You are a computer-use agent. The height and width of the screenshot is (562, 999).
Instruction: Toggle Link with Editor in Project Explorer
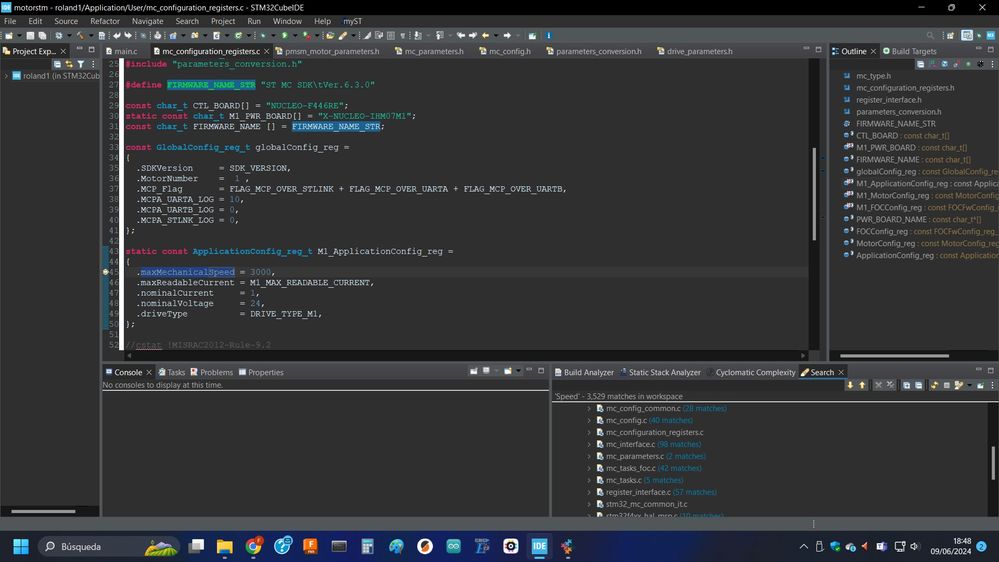tap(69, 64)
